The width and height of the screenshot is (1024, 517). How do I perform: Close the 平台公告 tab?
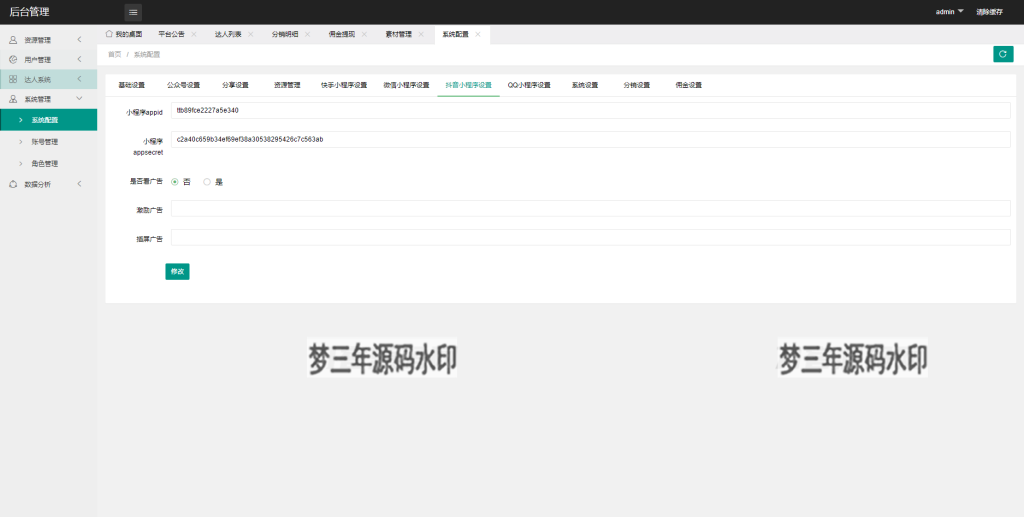(x=193, y=34)
